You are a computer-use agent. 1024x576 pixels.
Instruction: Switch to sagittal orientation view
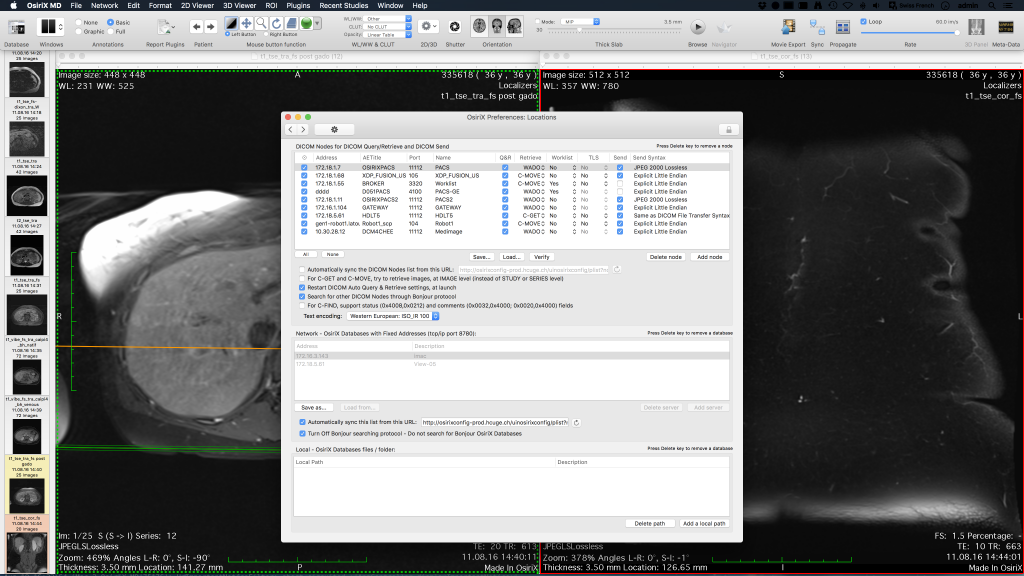(x=515, y=26)
